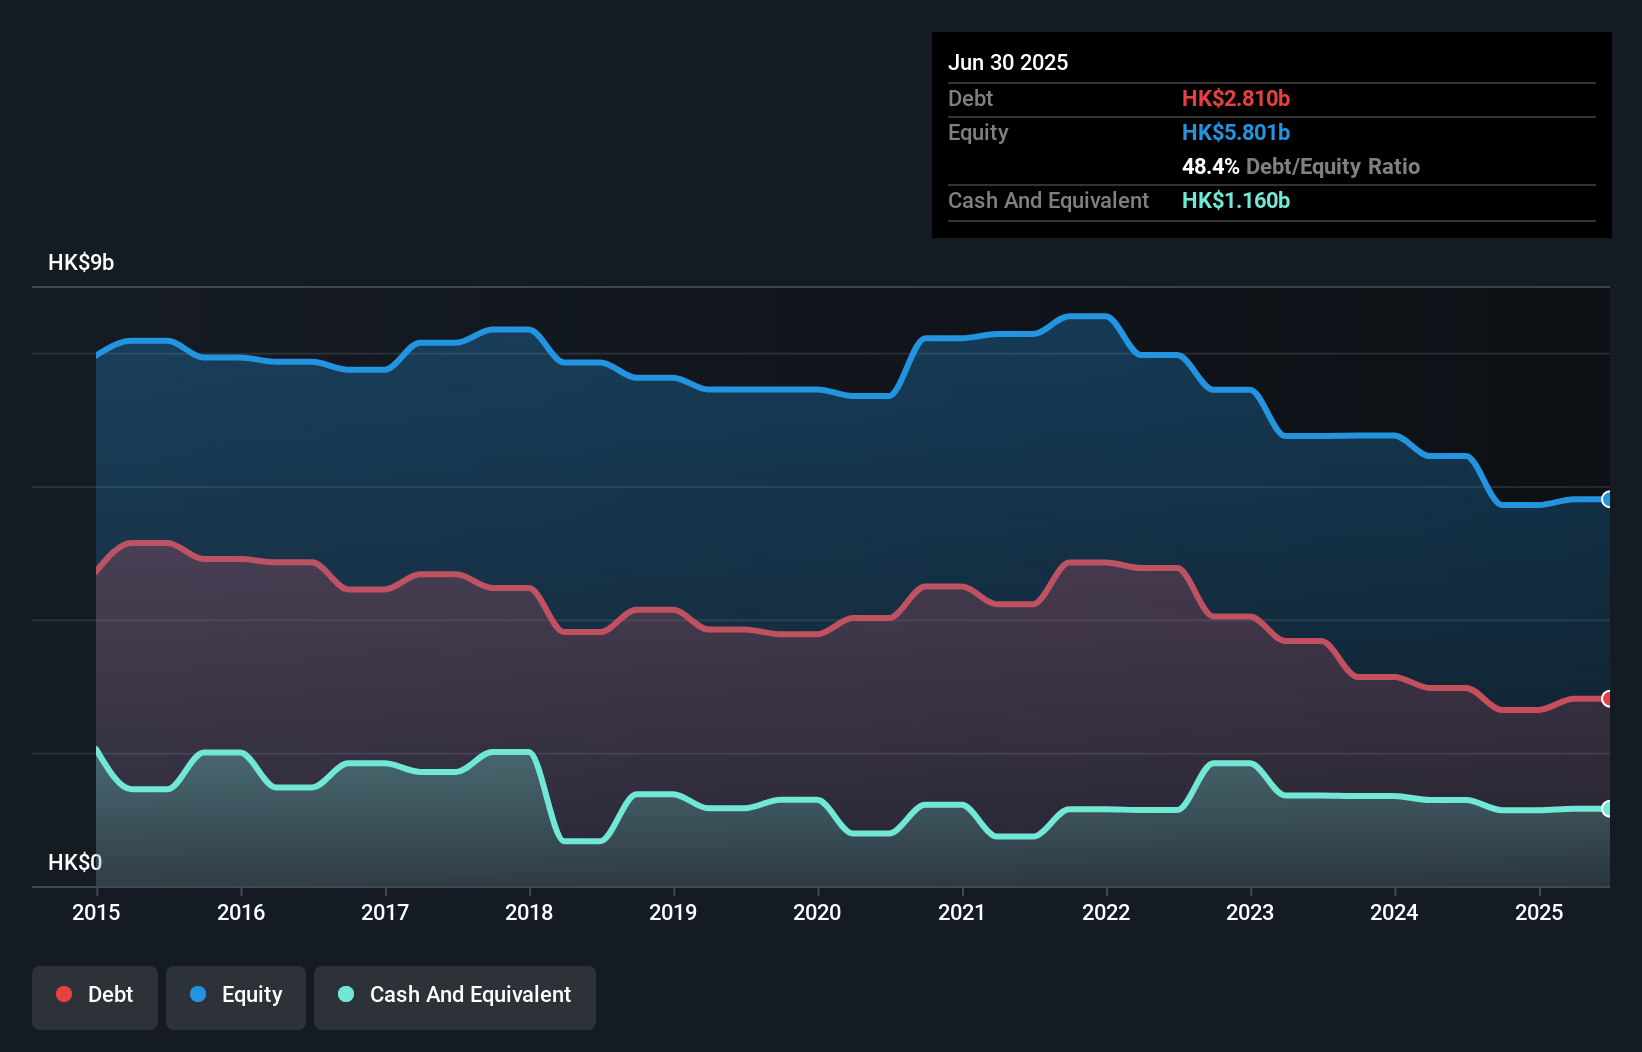This screenshot has height=1052, width=1642.
Task: Hide the Cash And Equivalent series
Action: [455, 996]
